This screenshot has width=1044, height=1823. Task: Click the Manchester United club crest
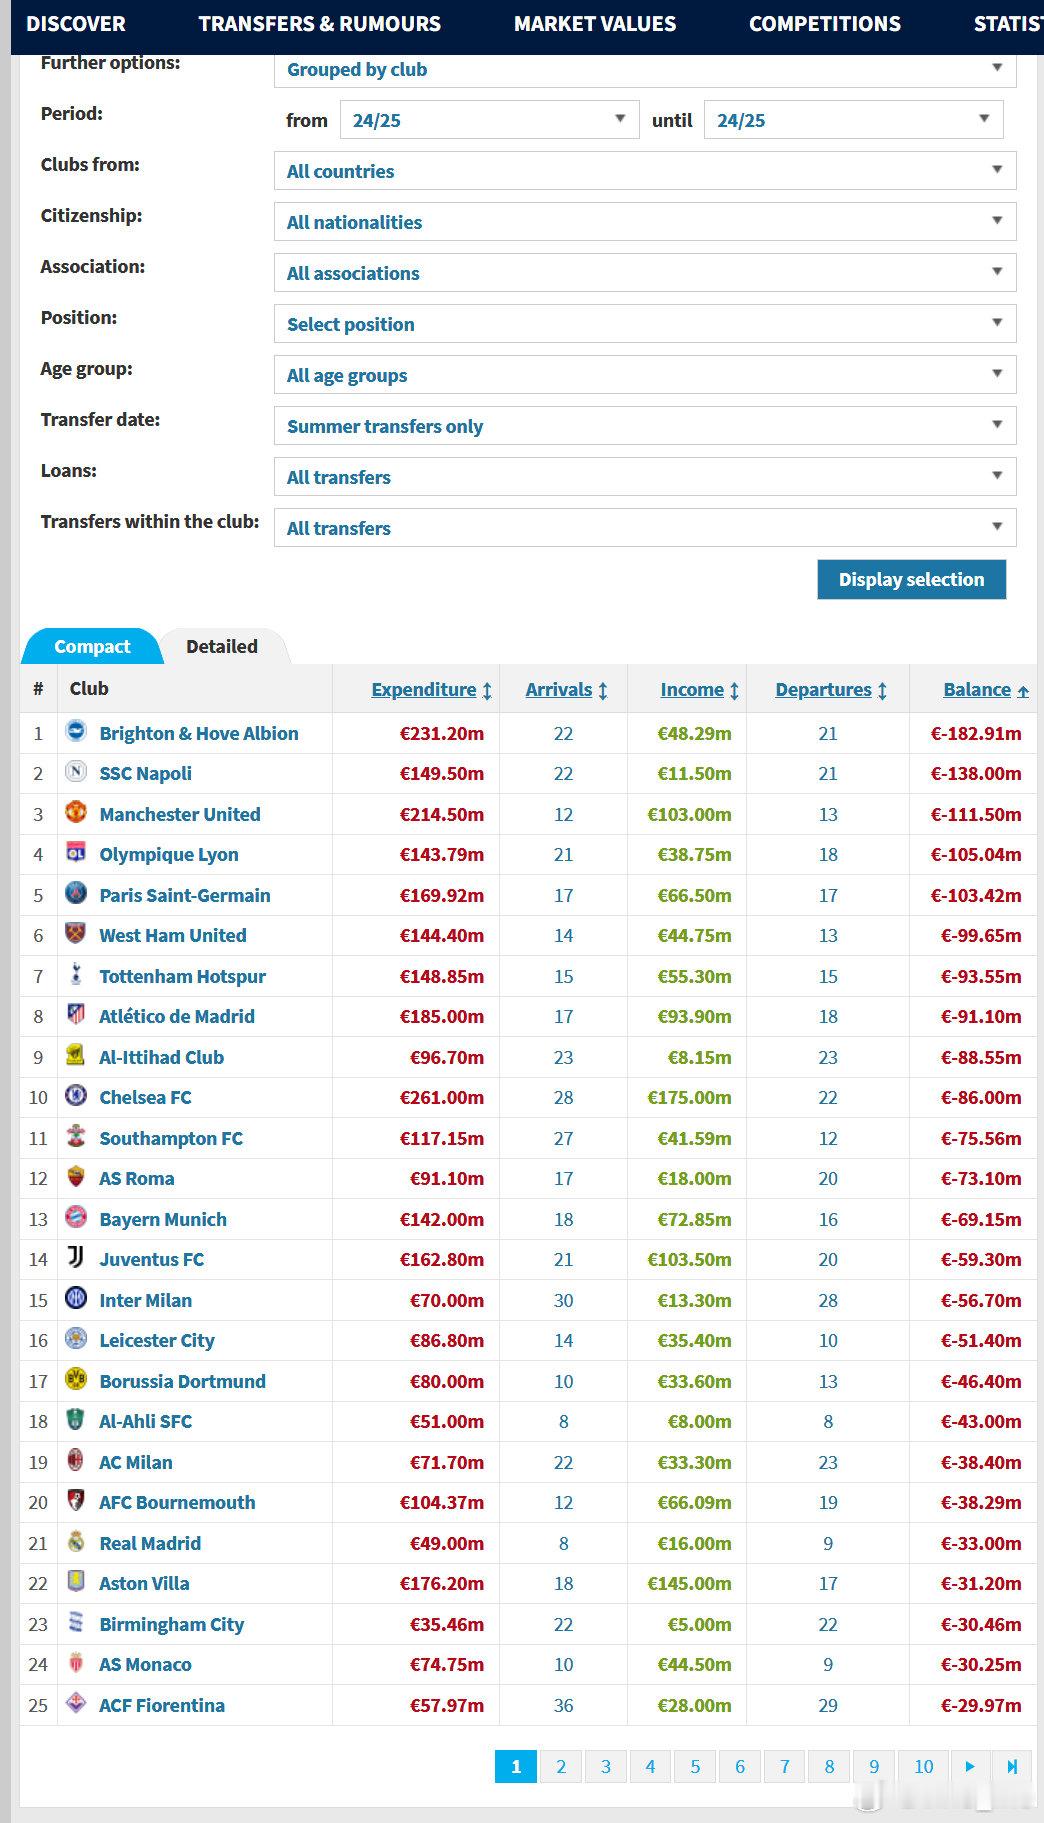76,812
